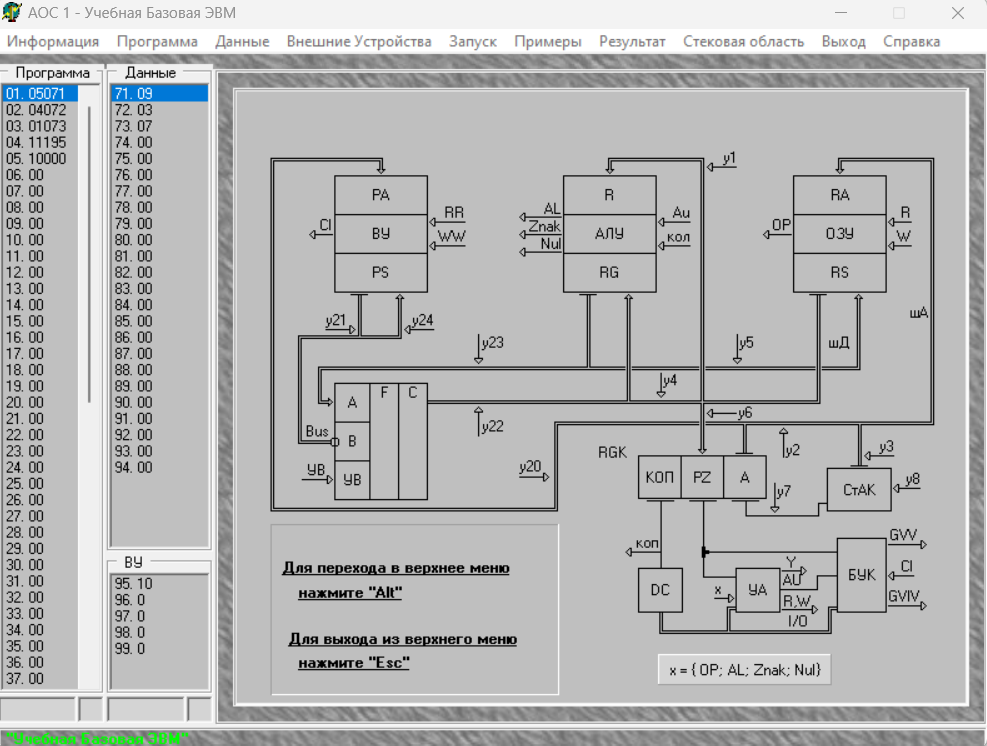Viewport: 987px width, 746px height.
Task: Select data row 72. 03
Action: point(160,110)
